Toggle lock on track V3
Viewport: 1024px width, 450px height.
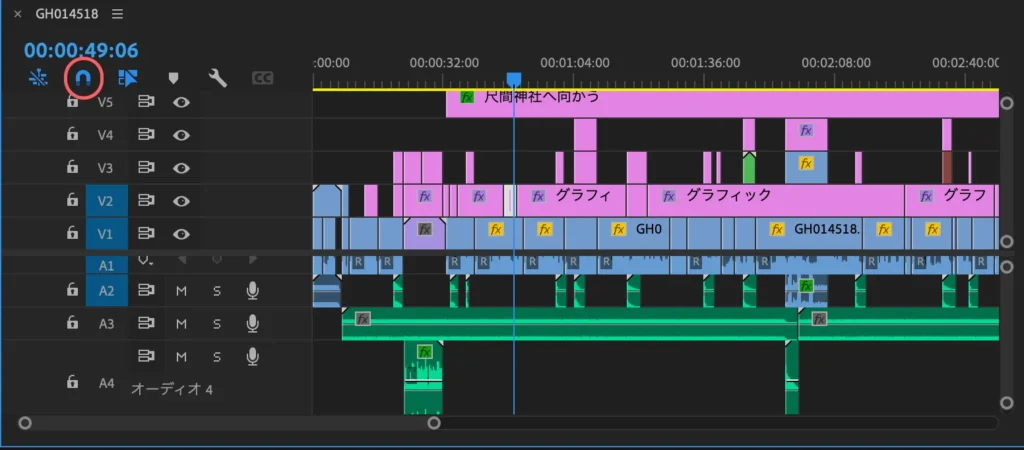pyautogui.click(x=72, y=167)
